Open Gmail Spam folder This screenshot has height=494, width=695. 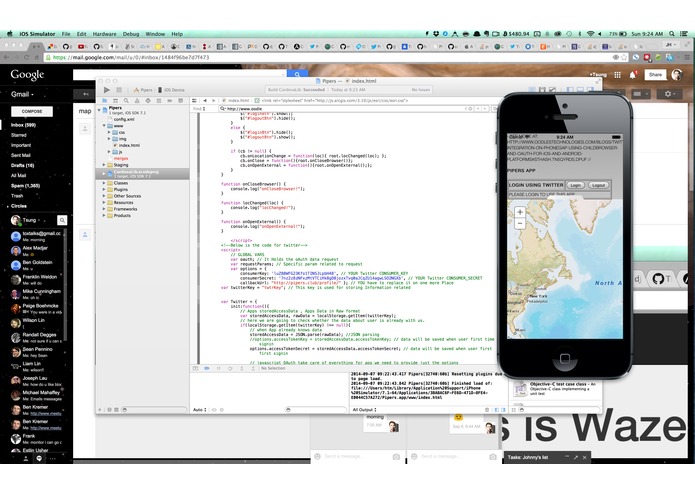25,186
